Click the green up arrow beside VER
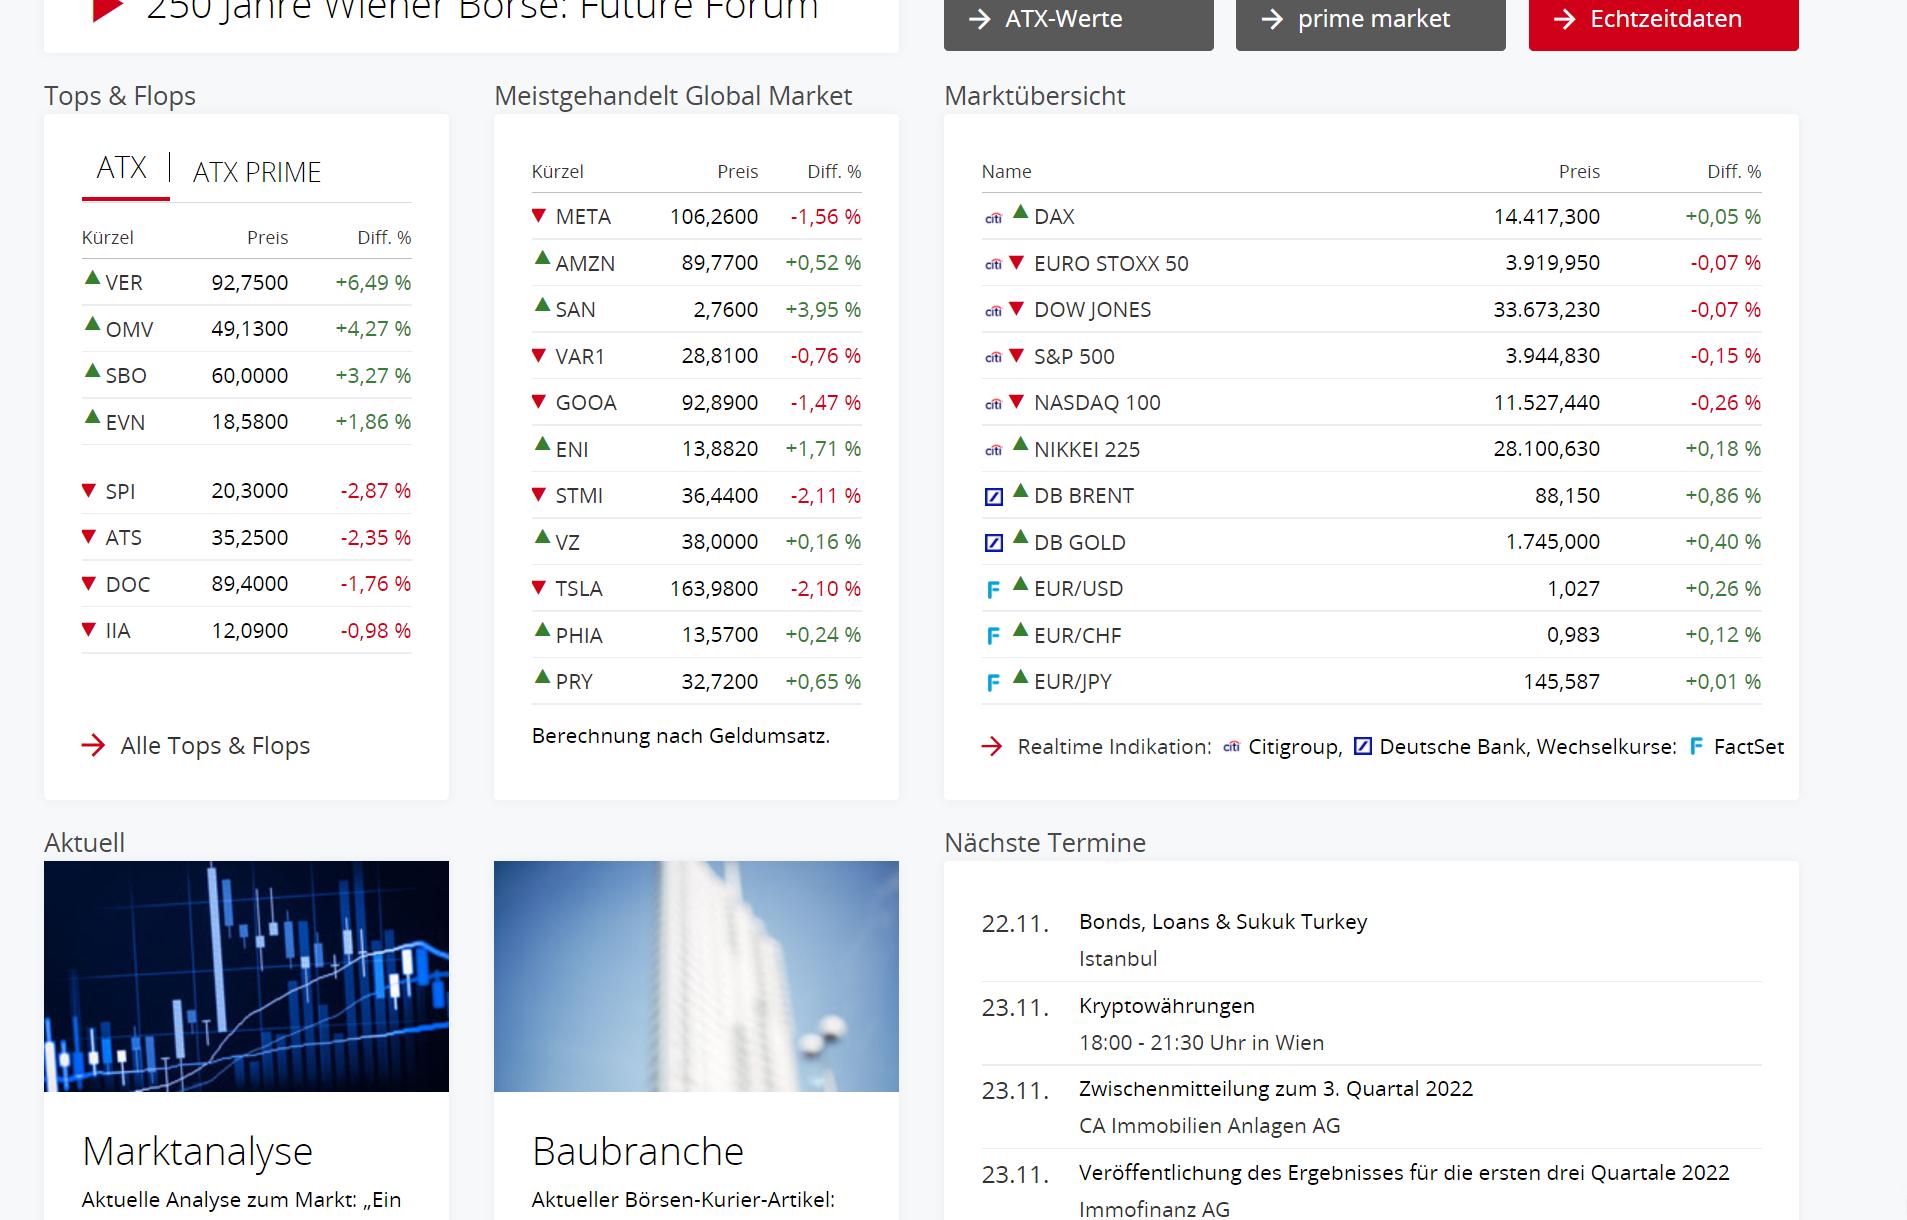Screen dimensions: 1907x1220 (x=92, y=278)
